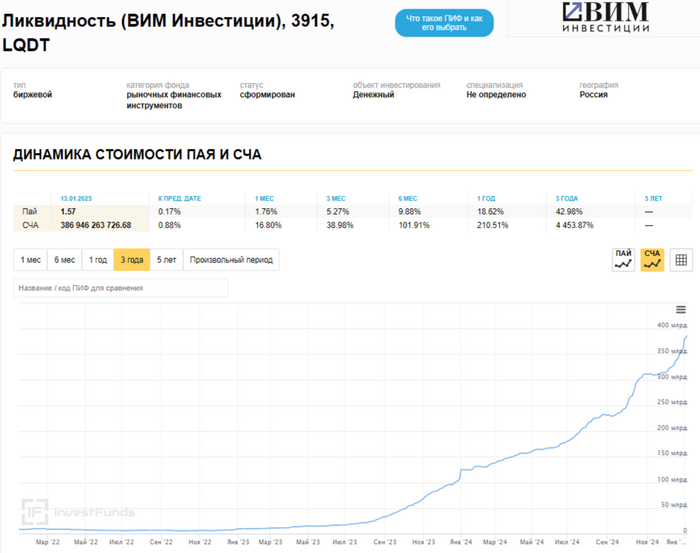Viewport: 700px width, 553px height.
Task: Select the 3 года period tab
Action: click(132, 260)
